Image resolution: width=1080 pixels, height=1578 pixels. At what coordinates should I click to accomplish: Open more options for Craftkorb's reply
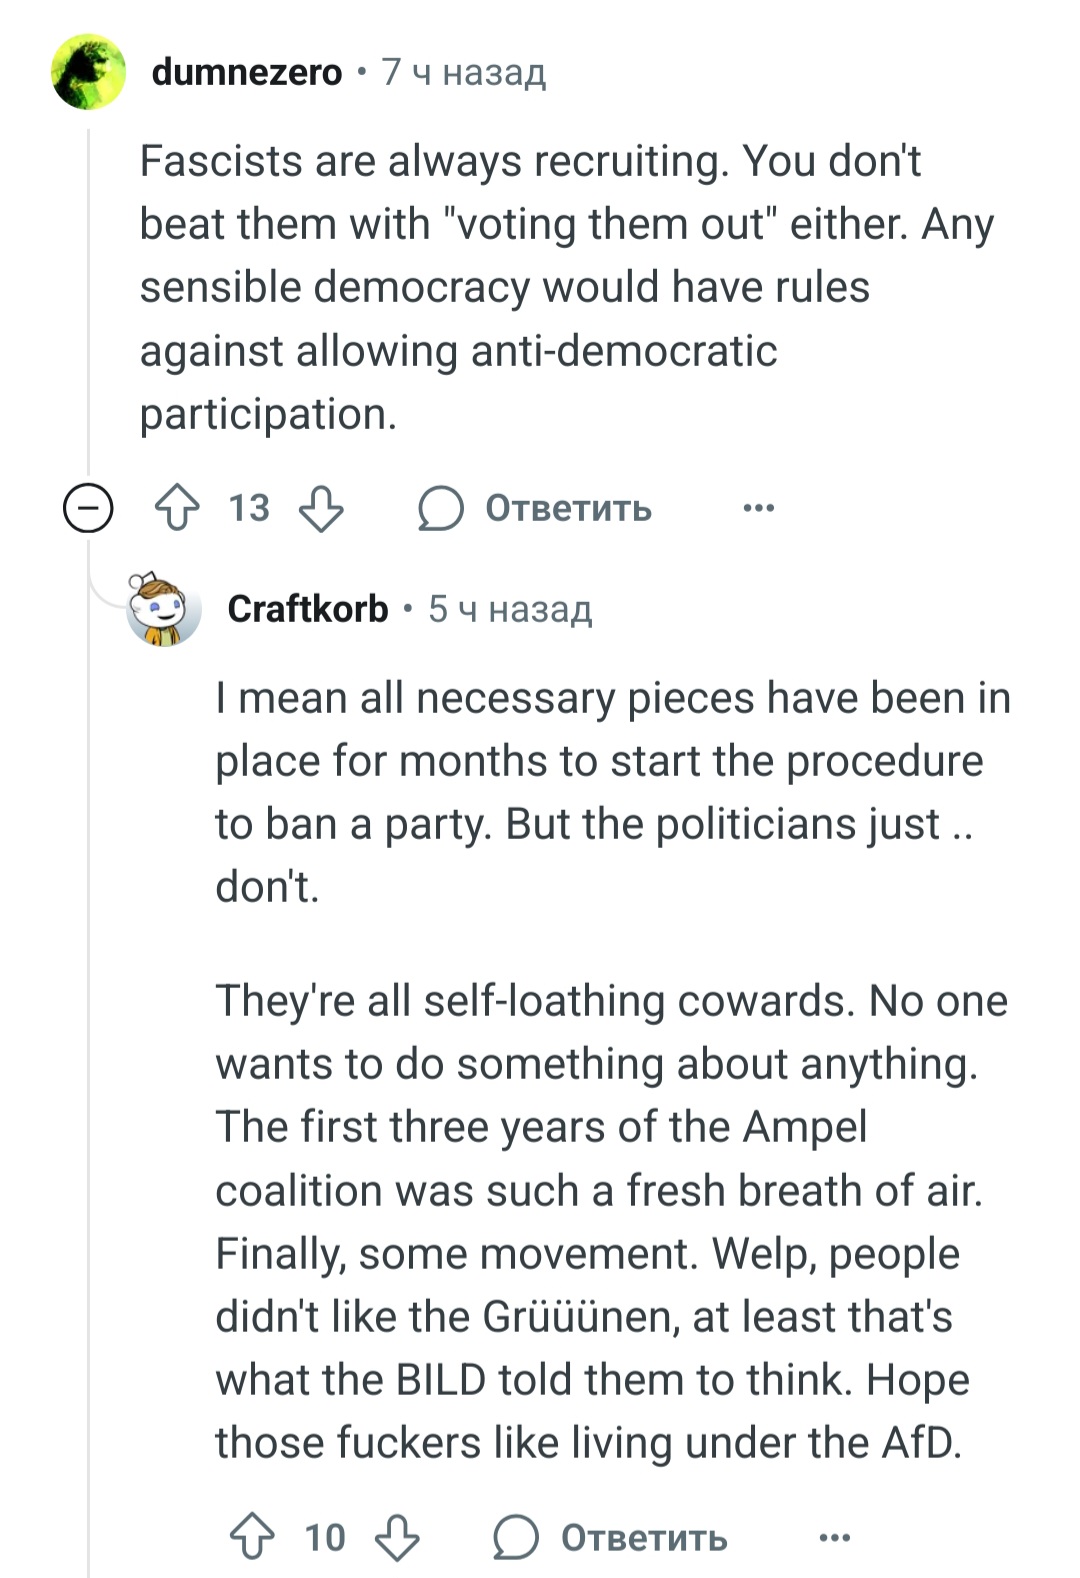(x=835, y=1537)
